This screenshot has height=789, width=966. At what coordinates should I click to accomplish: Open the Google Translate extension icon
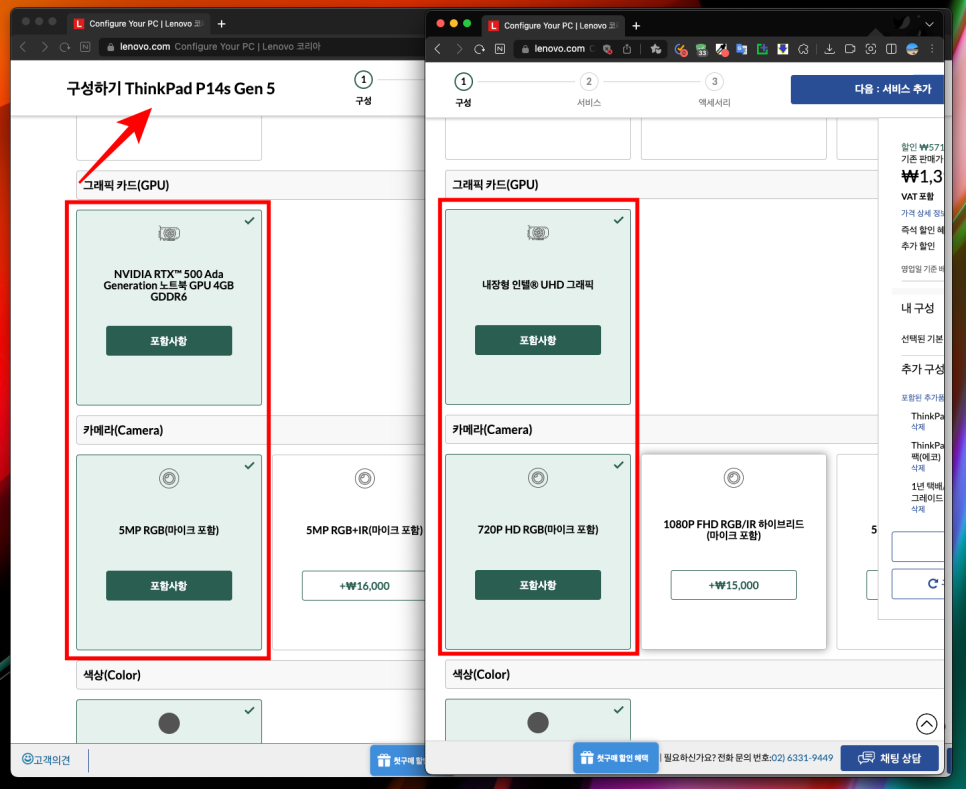tap(742, 49)
